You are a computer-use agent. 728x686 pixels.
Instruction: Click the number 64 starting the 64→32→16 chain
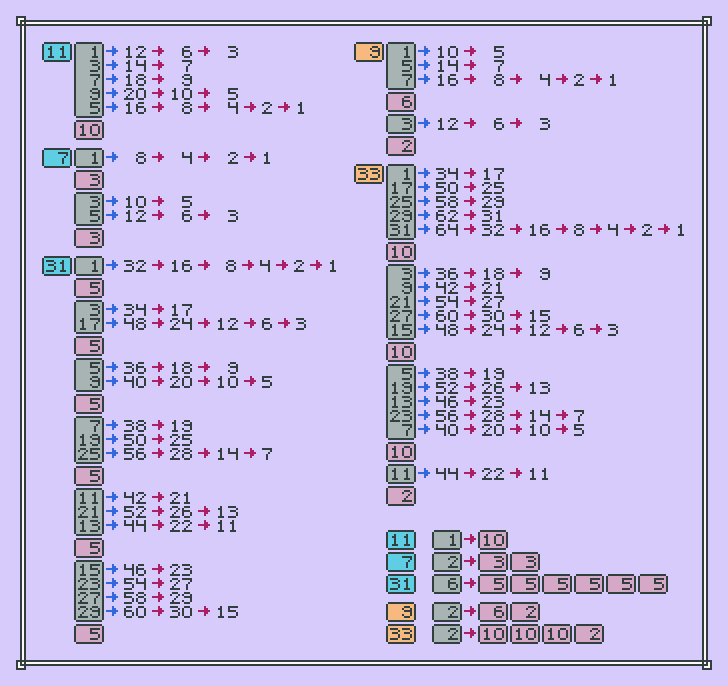pos(446,230)
